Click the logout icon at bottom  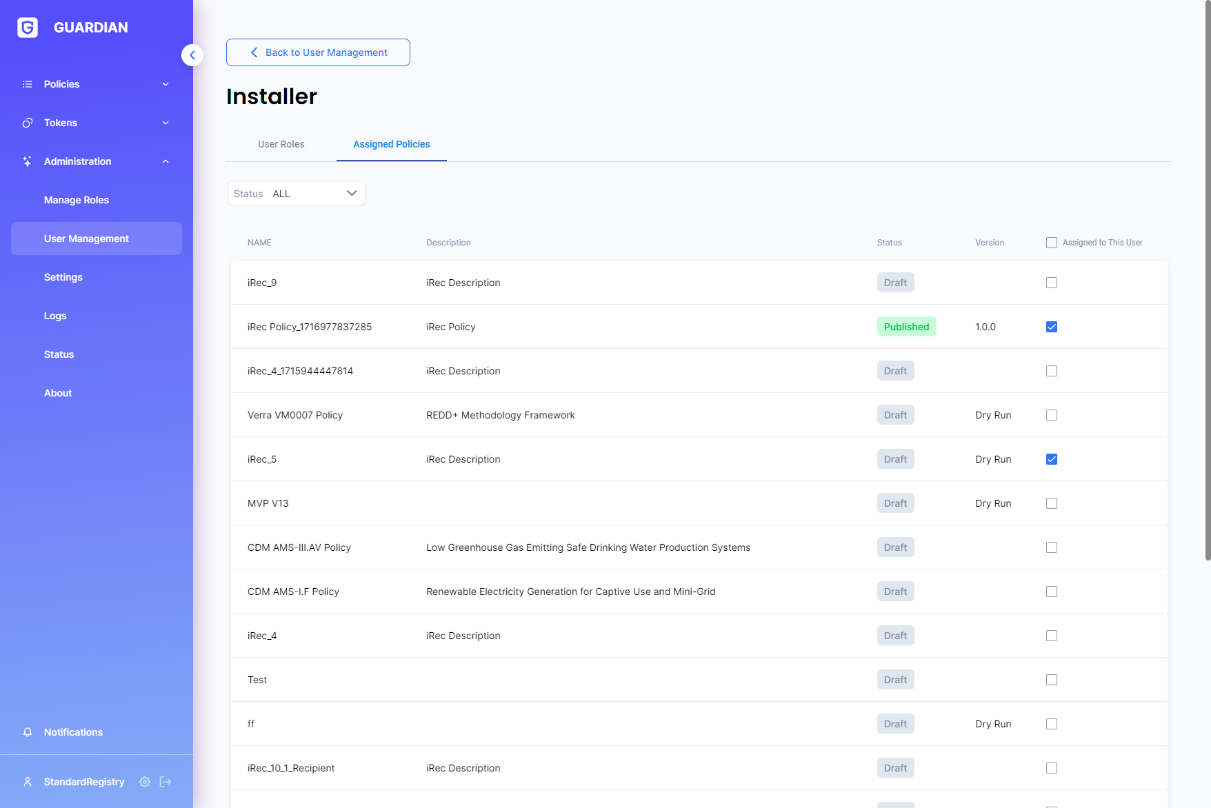(166, 782)
